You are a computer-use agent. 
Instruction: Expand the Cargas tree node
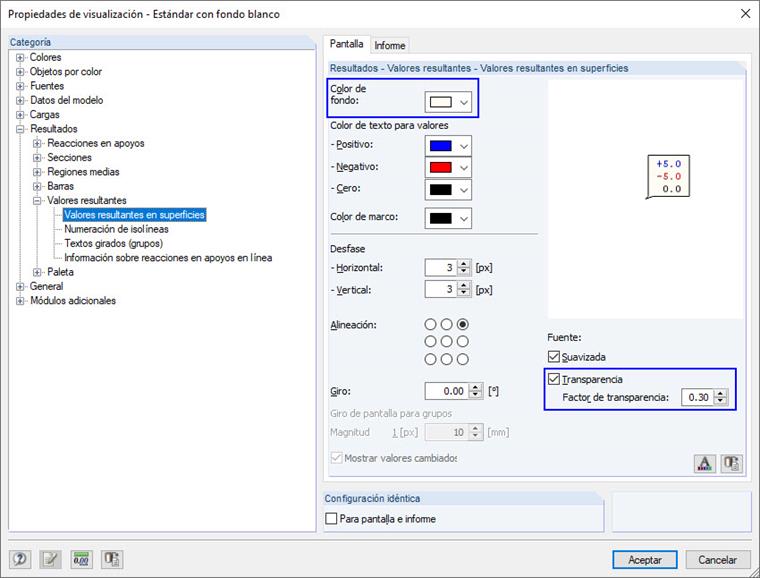(20, 115)
